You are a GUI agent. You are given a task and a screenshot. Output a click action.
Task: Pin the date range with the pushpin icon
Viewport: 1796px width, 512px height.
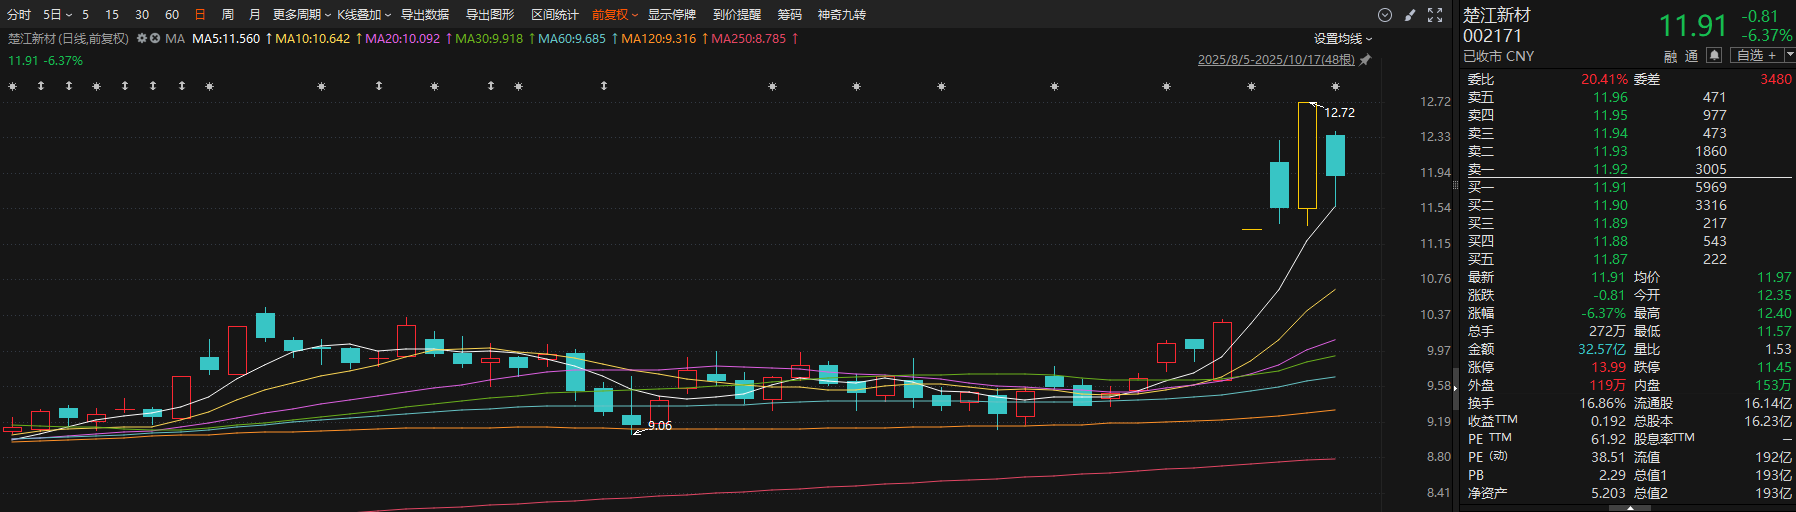pyautogui.click(x=1365, y=60)
